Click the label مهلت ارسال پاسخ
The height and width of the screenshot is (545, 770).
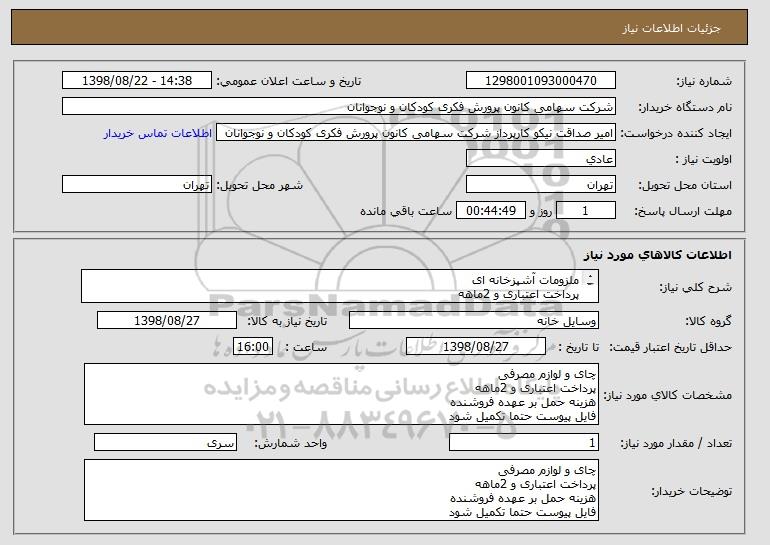683,211
